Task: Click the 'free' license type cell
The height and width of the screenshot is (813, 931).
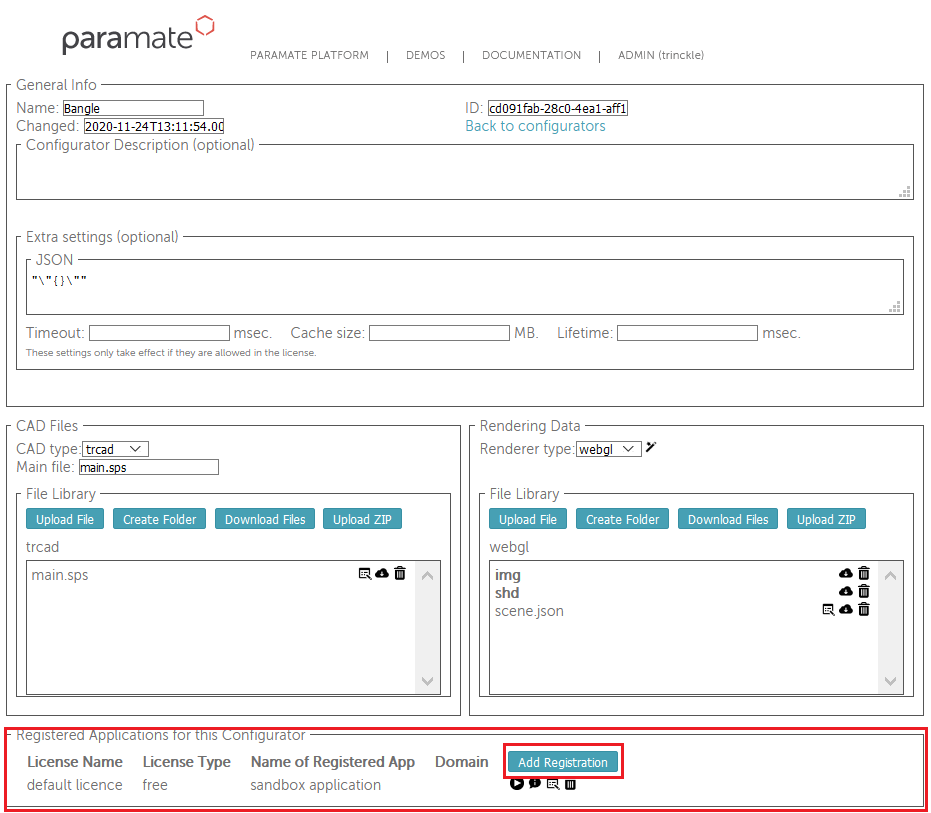Action: (x=155, y=784)
